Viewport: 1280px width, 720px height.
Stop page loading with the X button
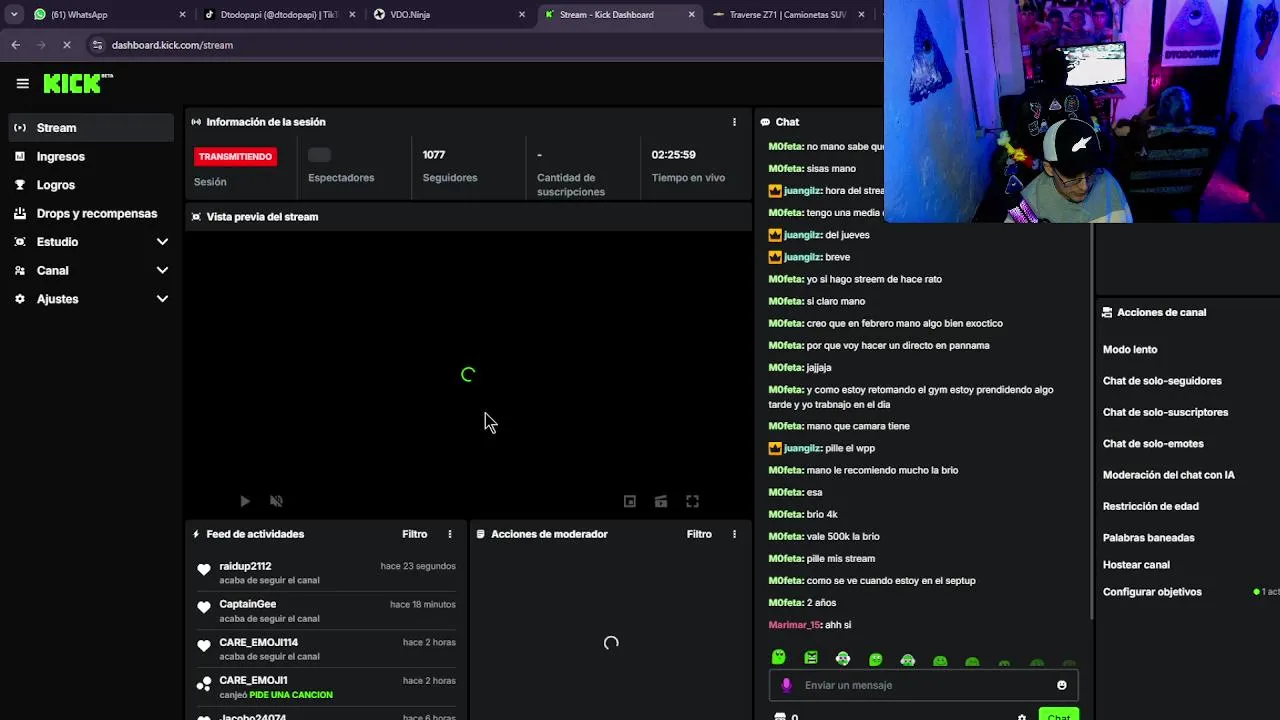click(66, 45)
